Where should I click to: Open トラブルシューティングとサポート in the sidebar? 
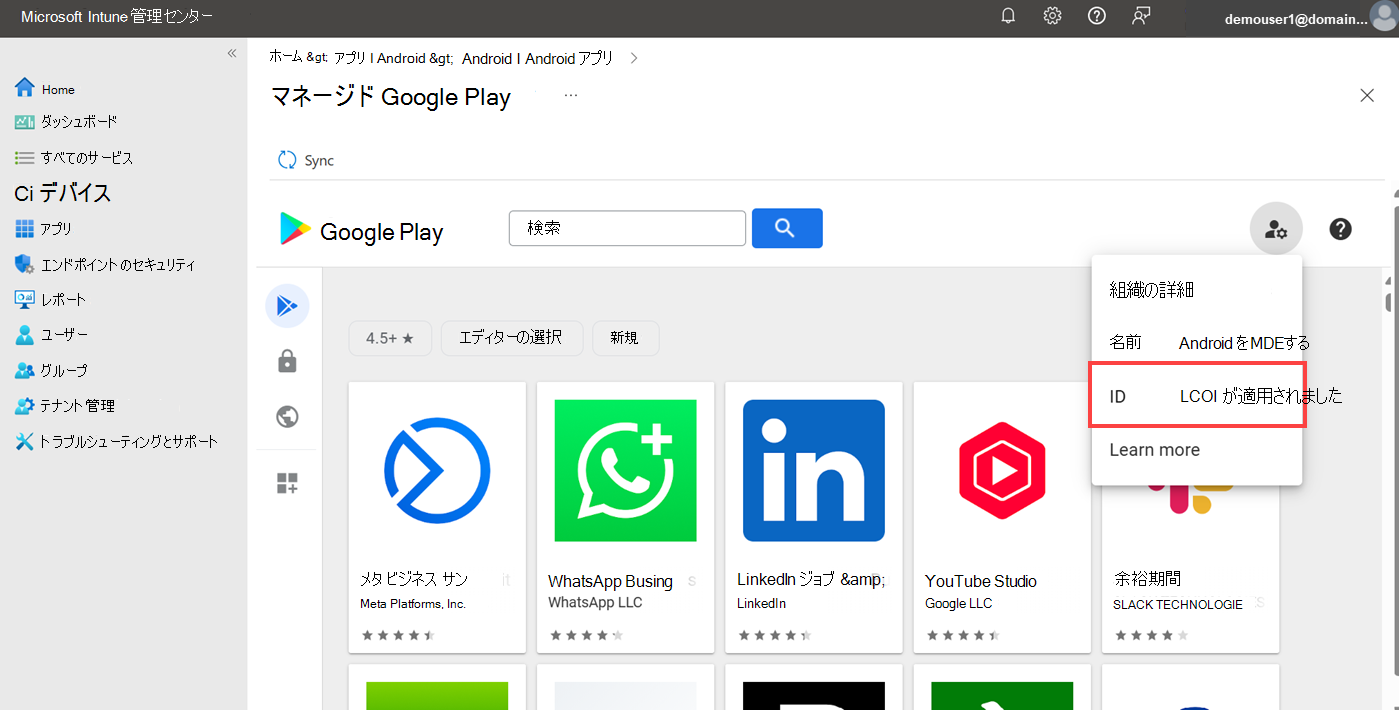tap(129, 441)
